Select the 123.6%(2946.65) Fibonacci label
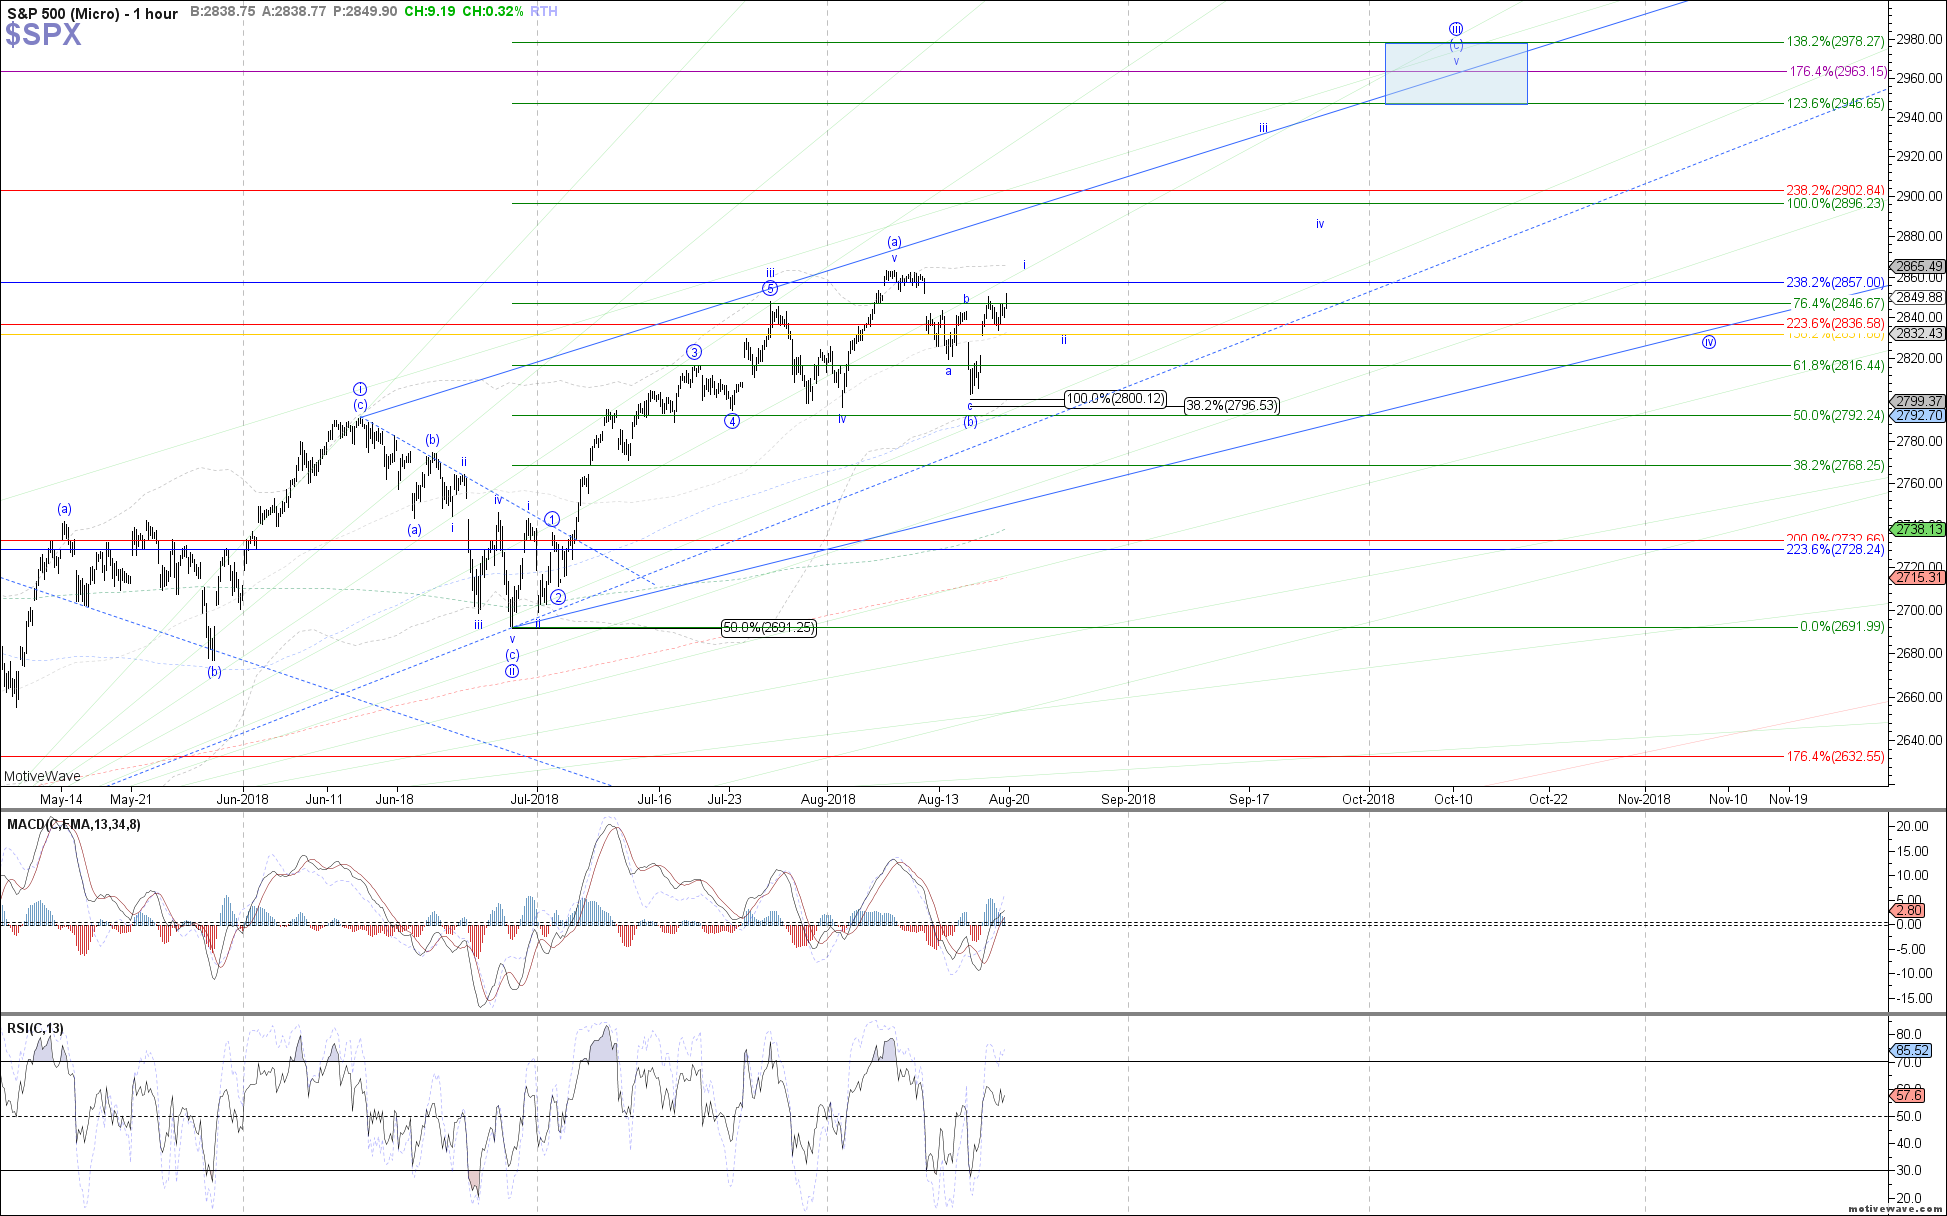Screen dimensions: 1947x1216 [x=1835, y=103]
